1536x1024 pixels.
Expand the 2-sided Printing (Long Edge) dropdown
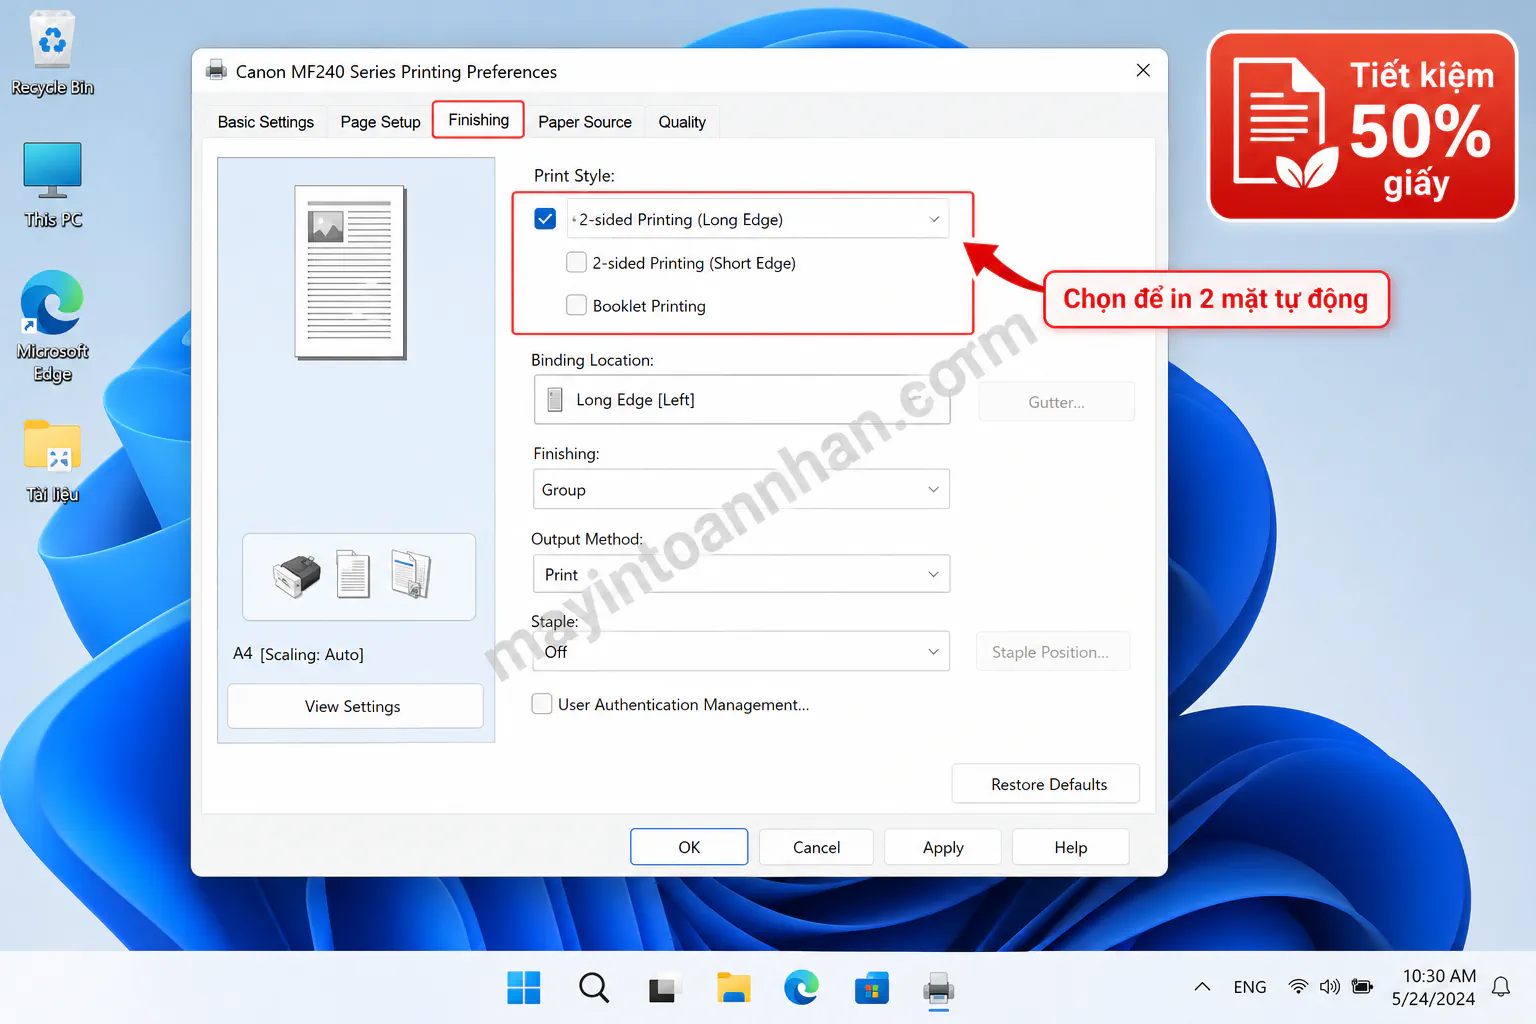(x=757, y=219)
